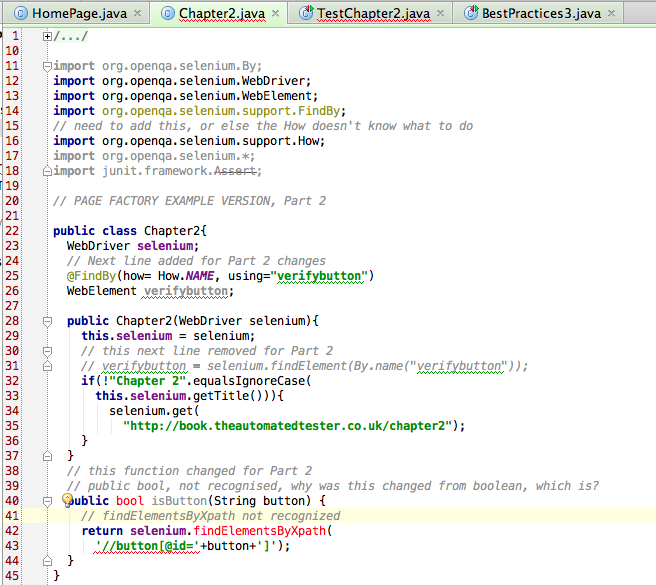Click the constructor fold end marker on line 37
Image resolution: width=656 pixels, height=585 pixels.
(x=47, y=456)
